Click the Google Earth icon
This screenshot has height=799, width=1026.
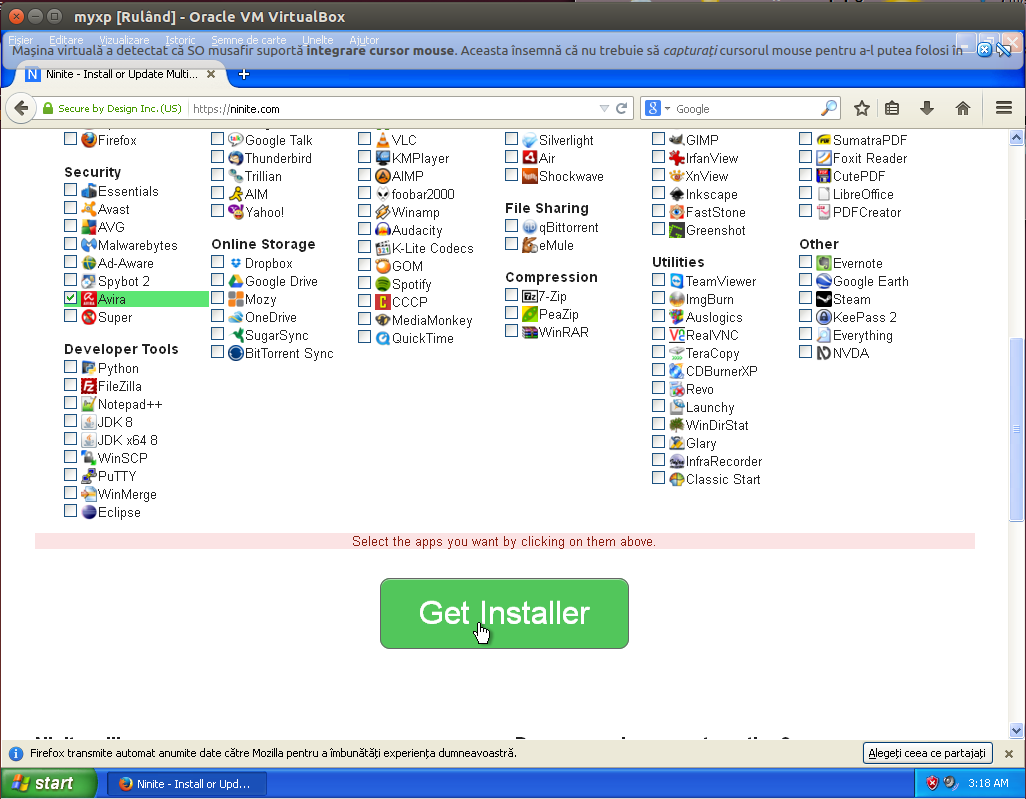[x=824, y=281]
